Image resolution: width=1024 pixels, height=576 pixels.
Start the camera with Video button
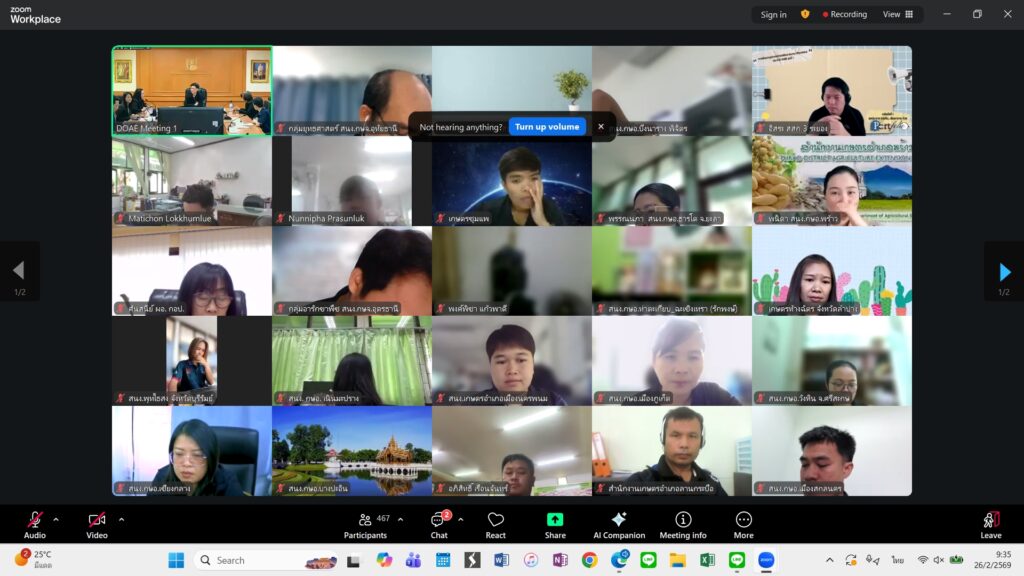pos(97,523)
